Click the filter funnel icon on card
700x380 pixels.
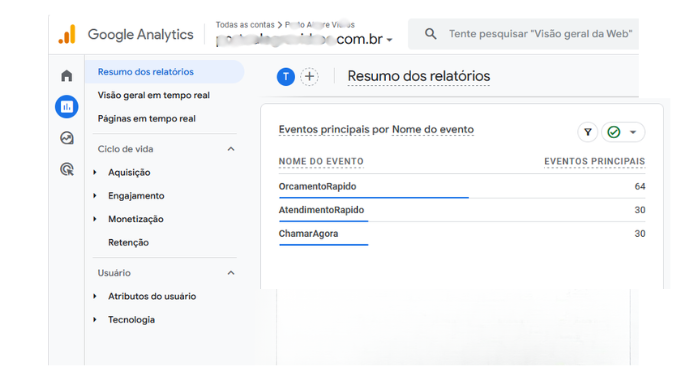[588, 132]
